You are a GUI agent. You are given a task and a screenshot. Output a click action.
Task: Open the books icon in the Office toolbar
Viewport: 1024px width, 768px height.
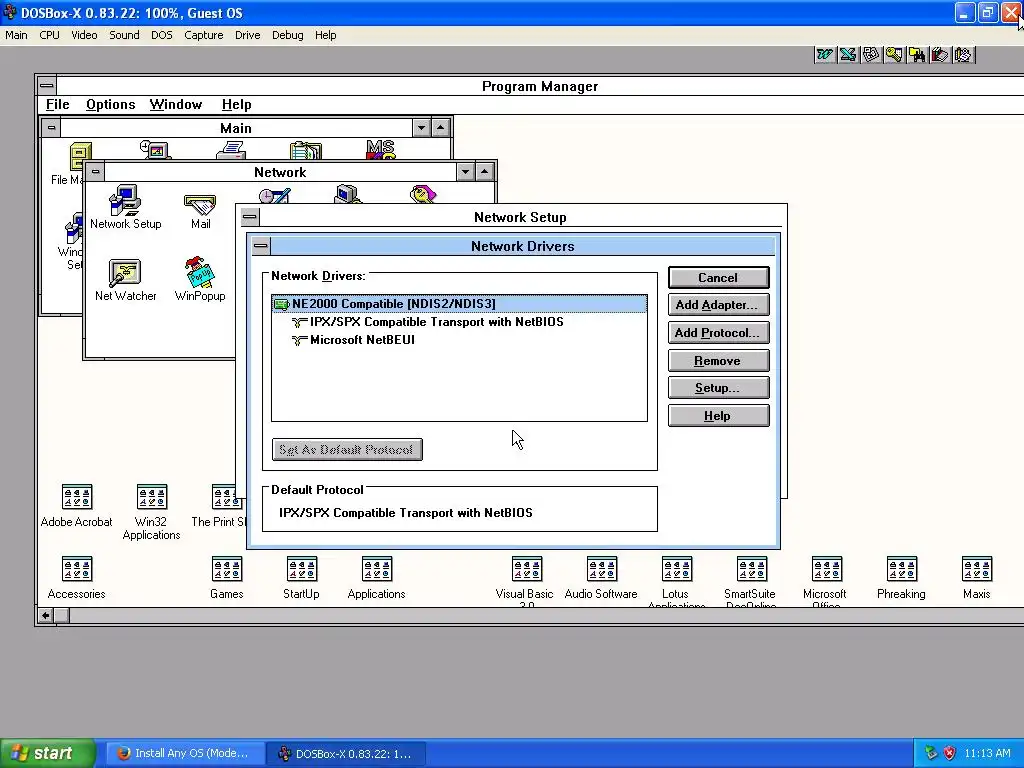pos(940,55)
